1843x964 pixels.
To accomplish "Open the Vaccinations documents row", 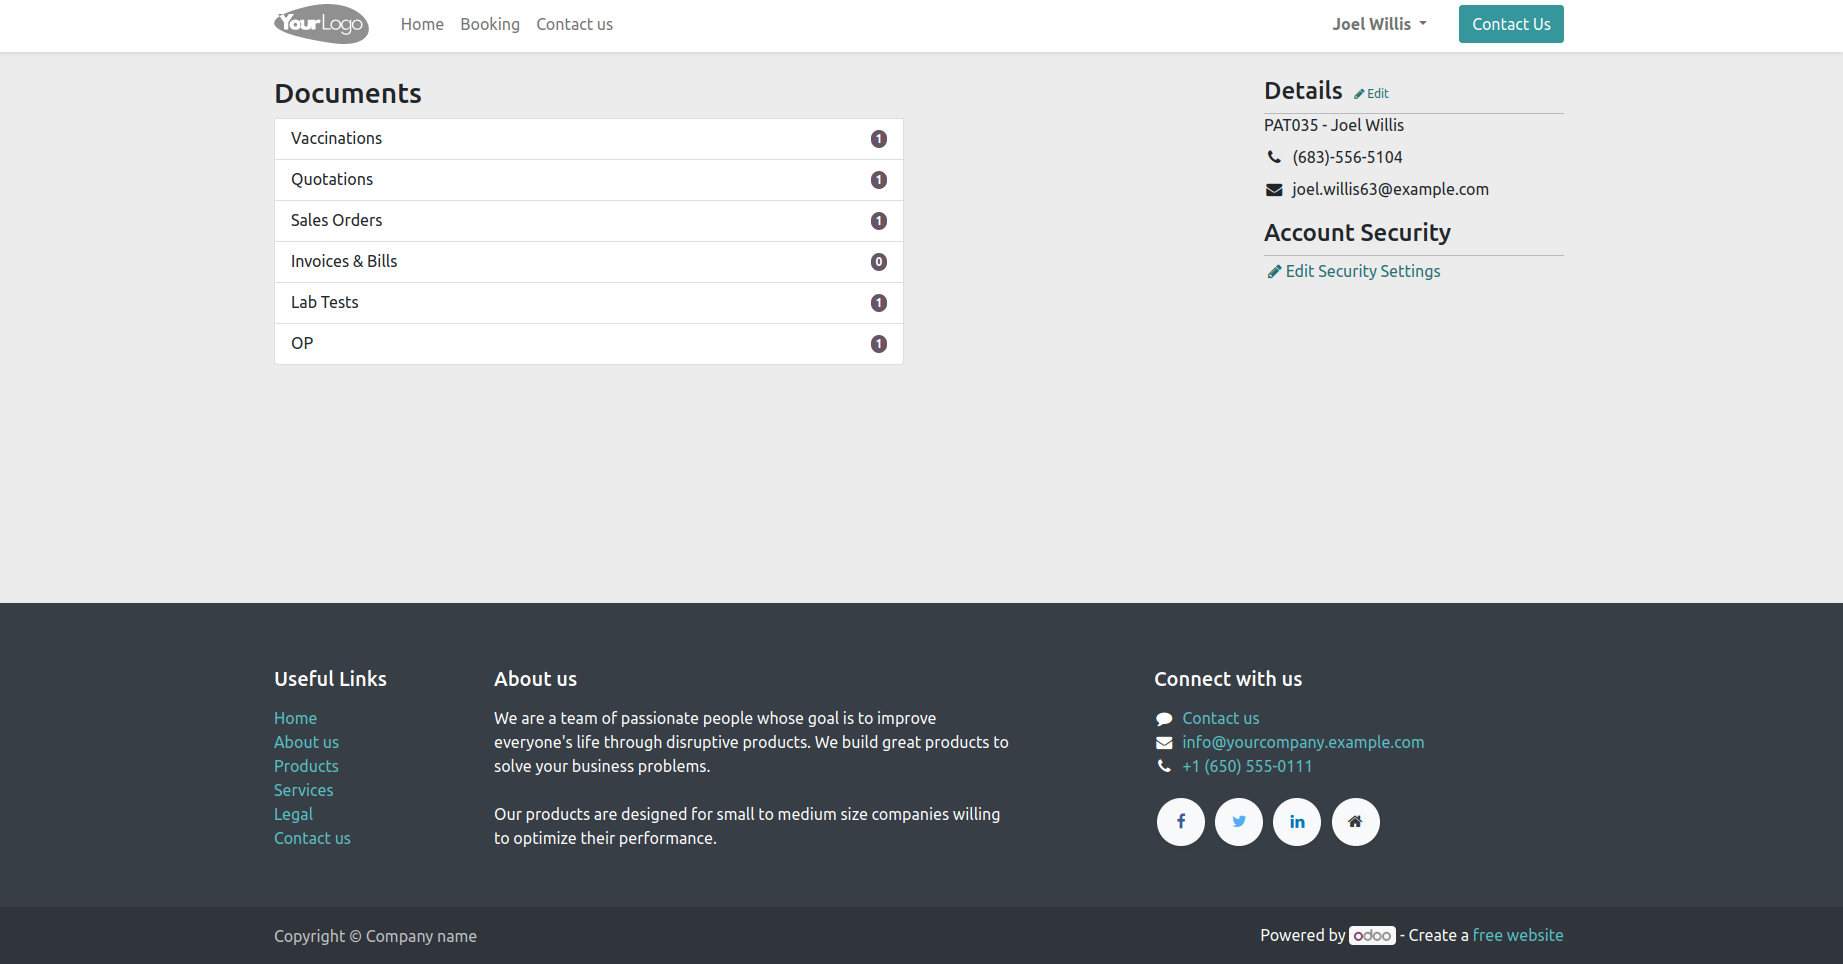I will click(x=588, y=139).
